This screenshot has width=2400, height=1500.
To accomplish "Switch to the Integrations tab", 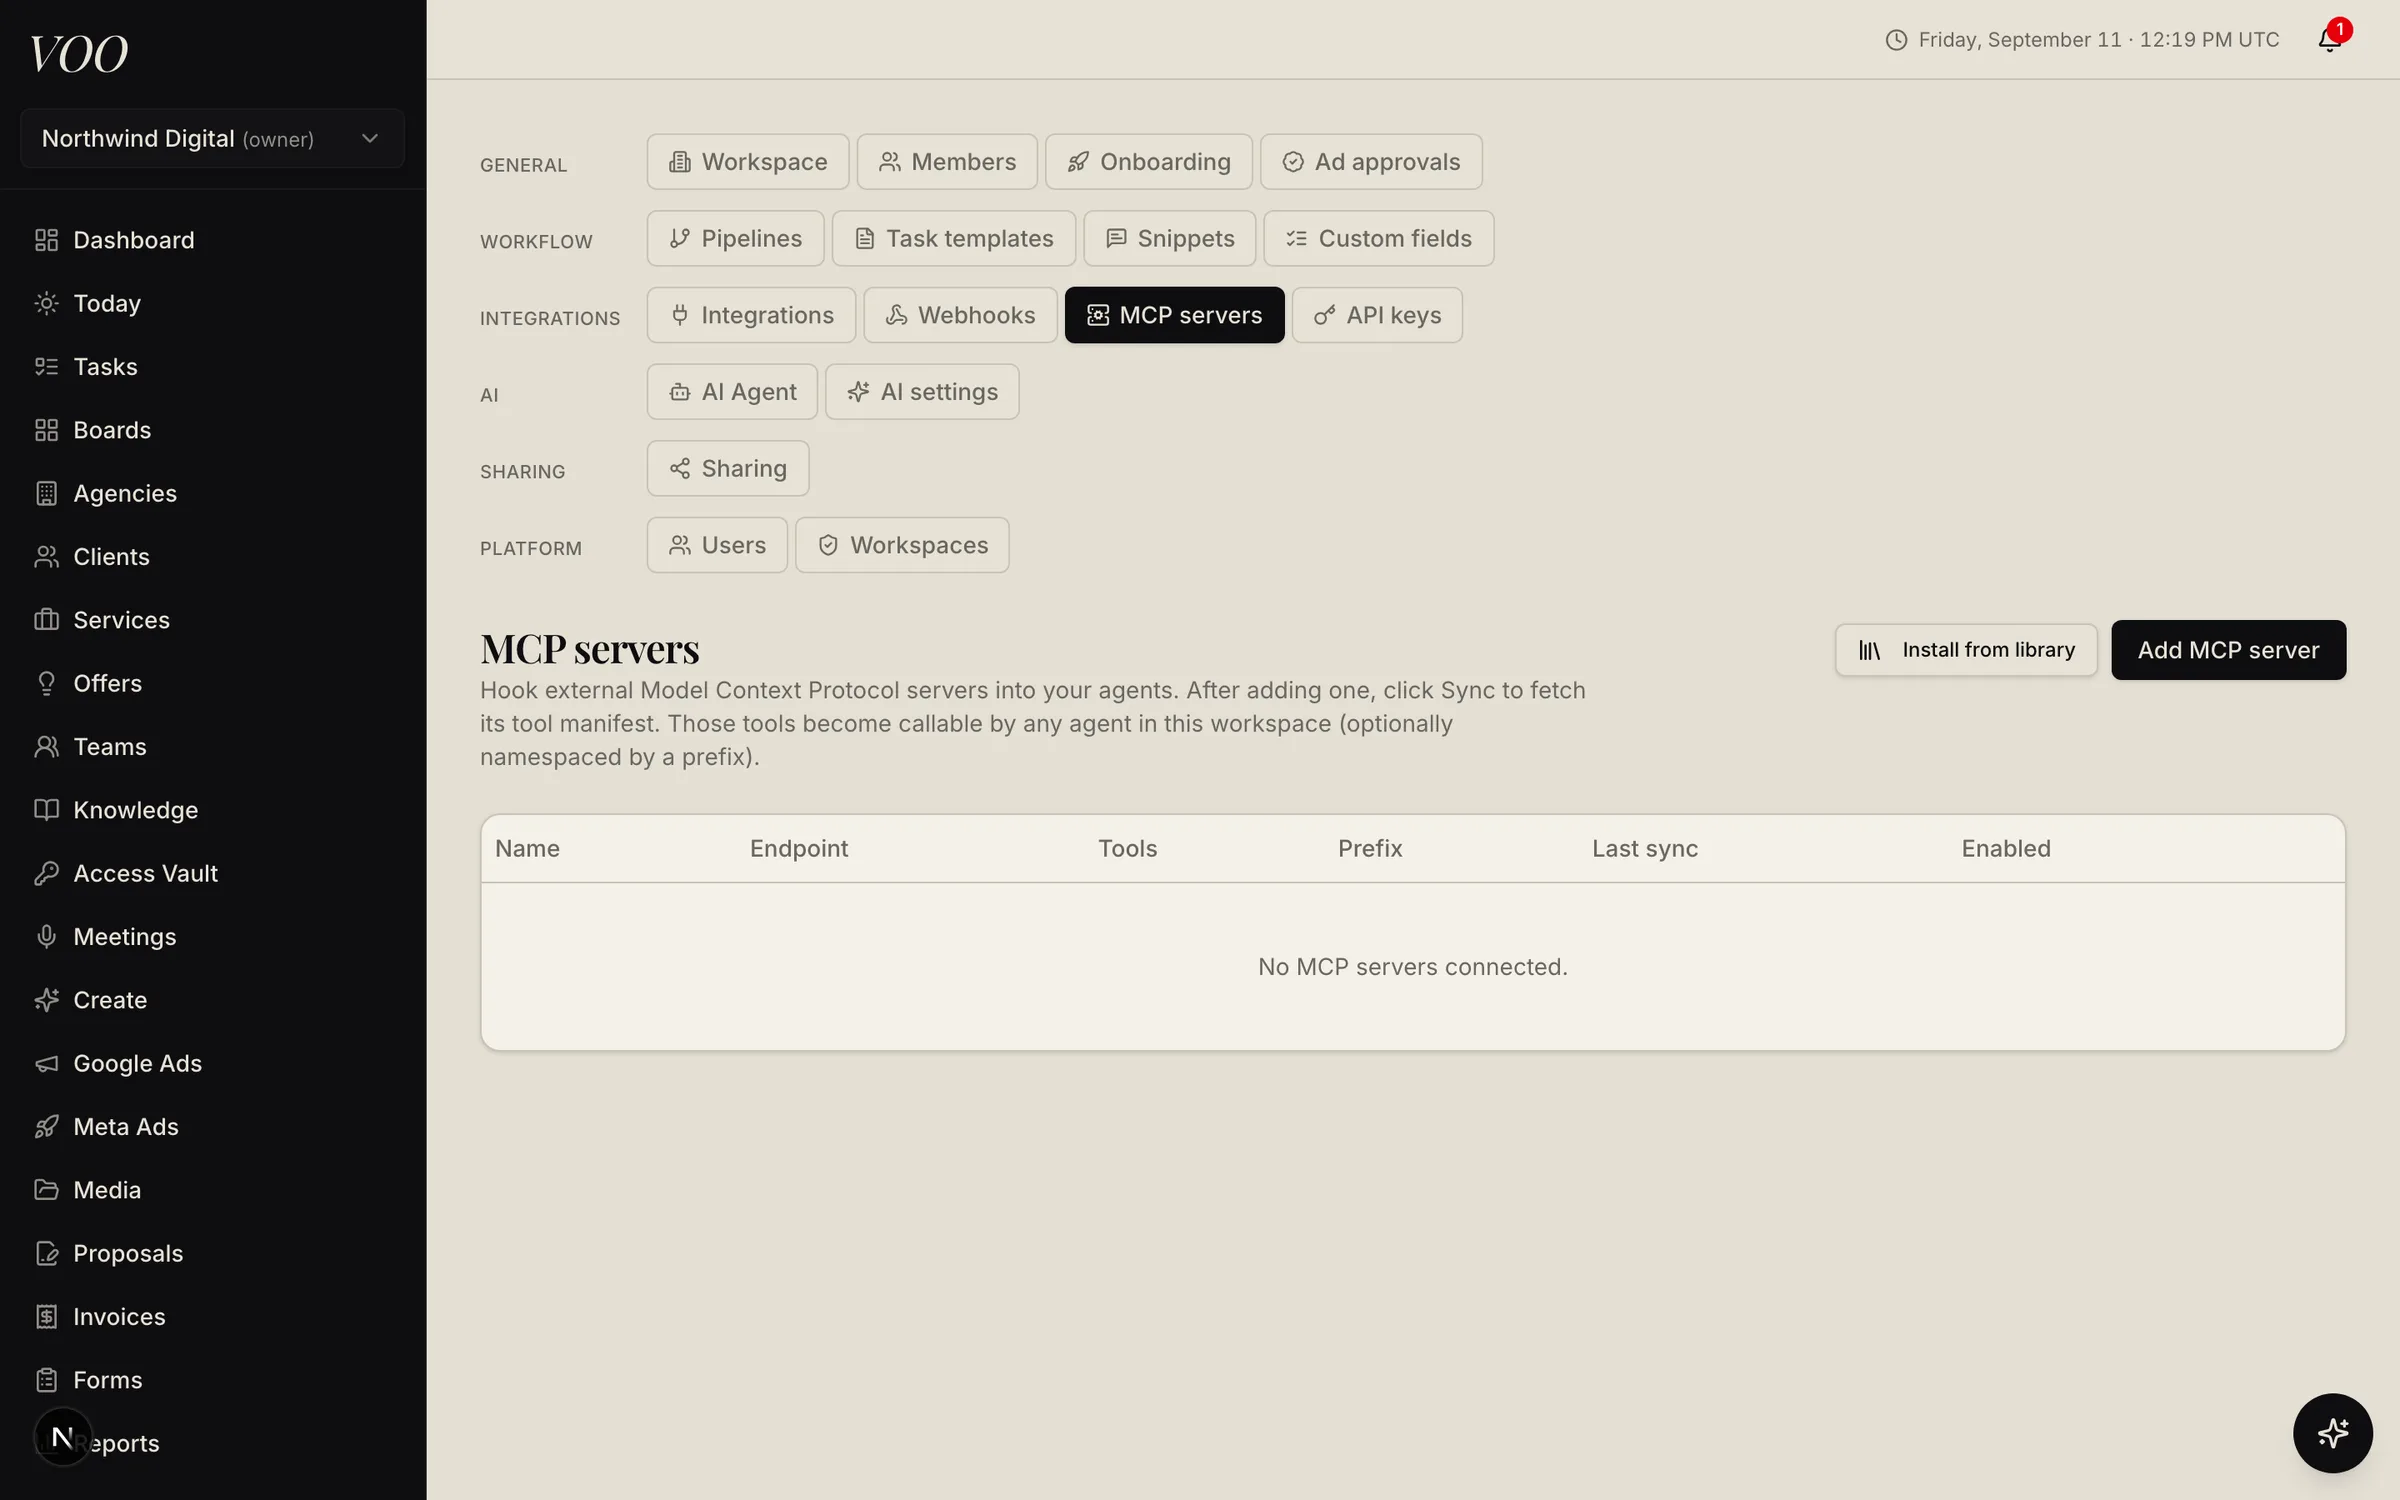I will pos(751,315).
